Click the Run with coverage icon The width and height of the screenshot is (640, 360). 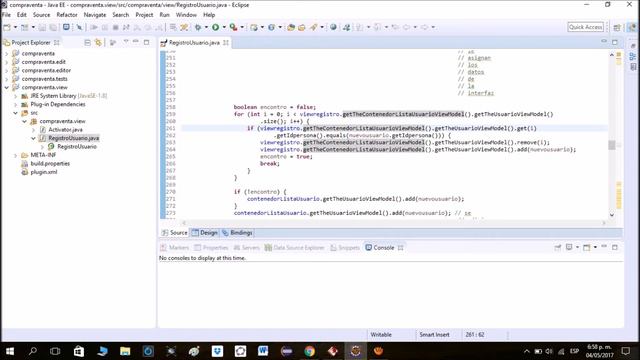[233, 27]
